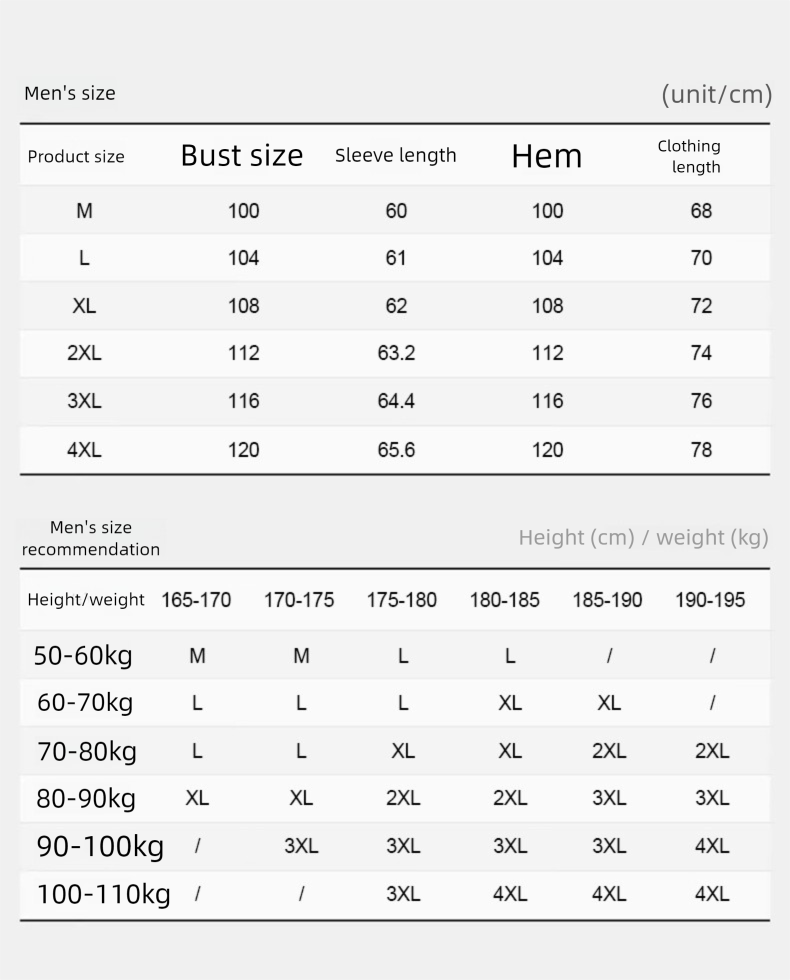Click the Bust size column header
Screen dimensions: 790x980
pos(242,156)
